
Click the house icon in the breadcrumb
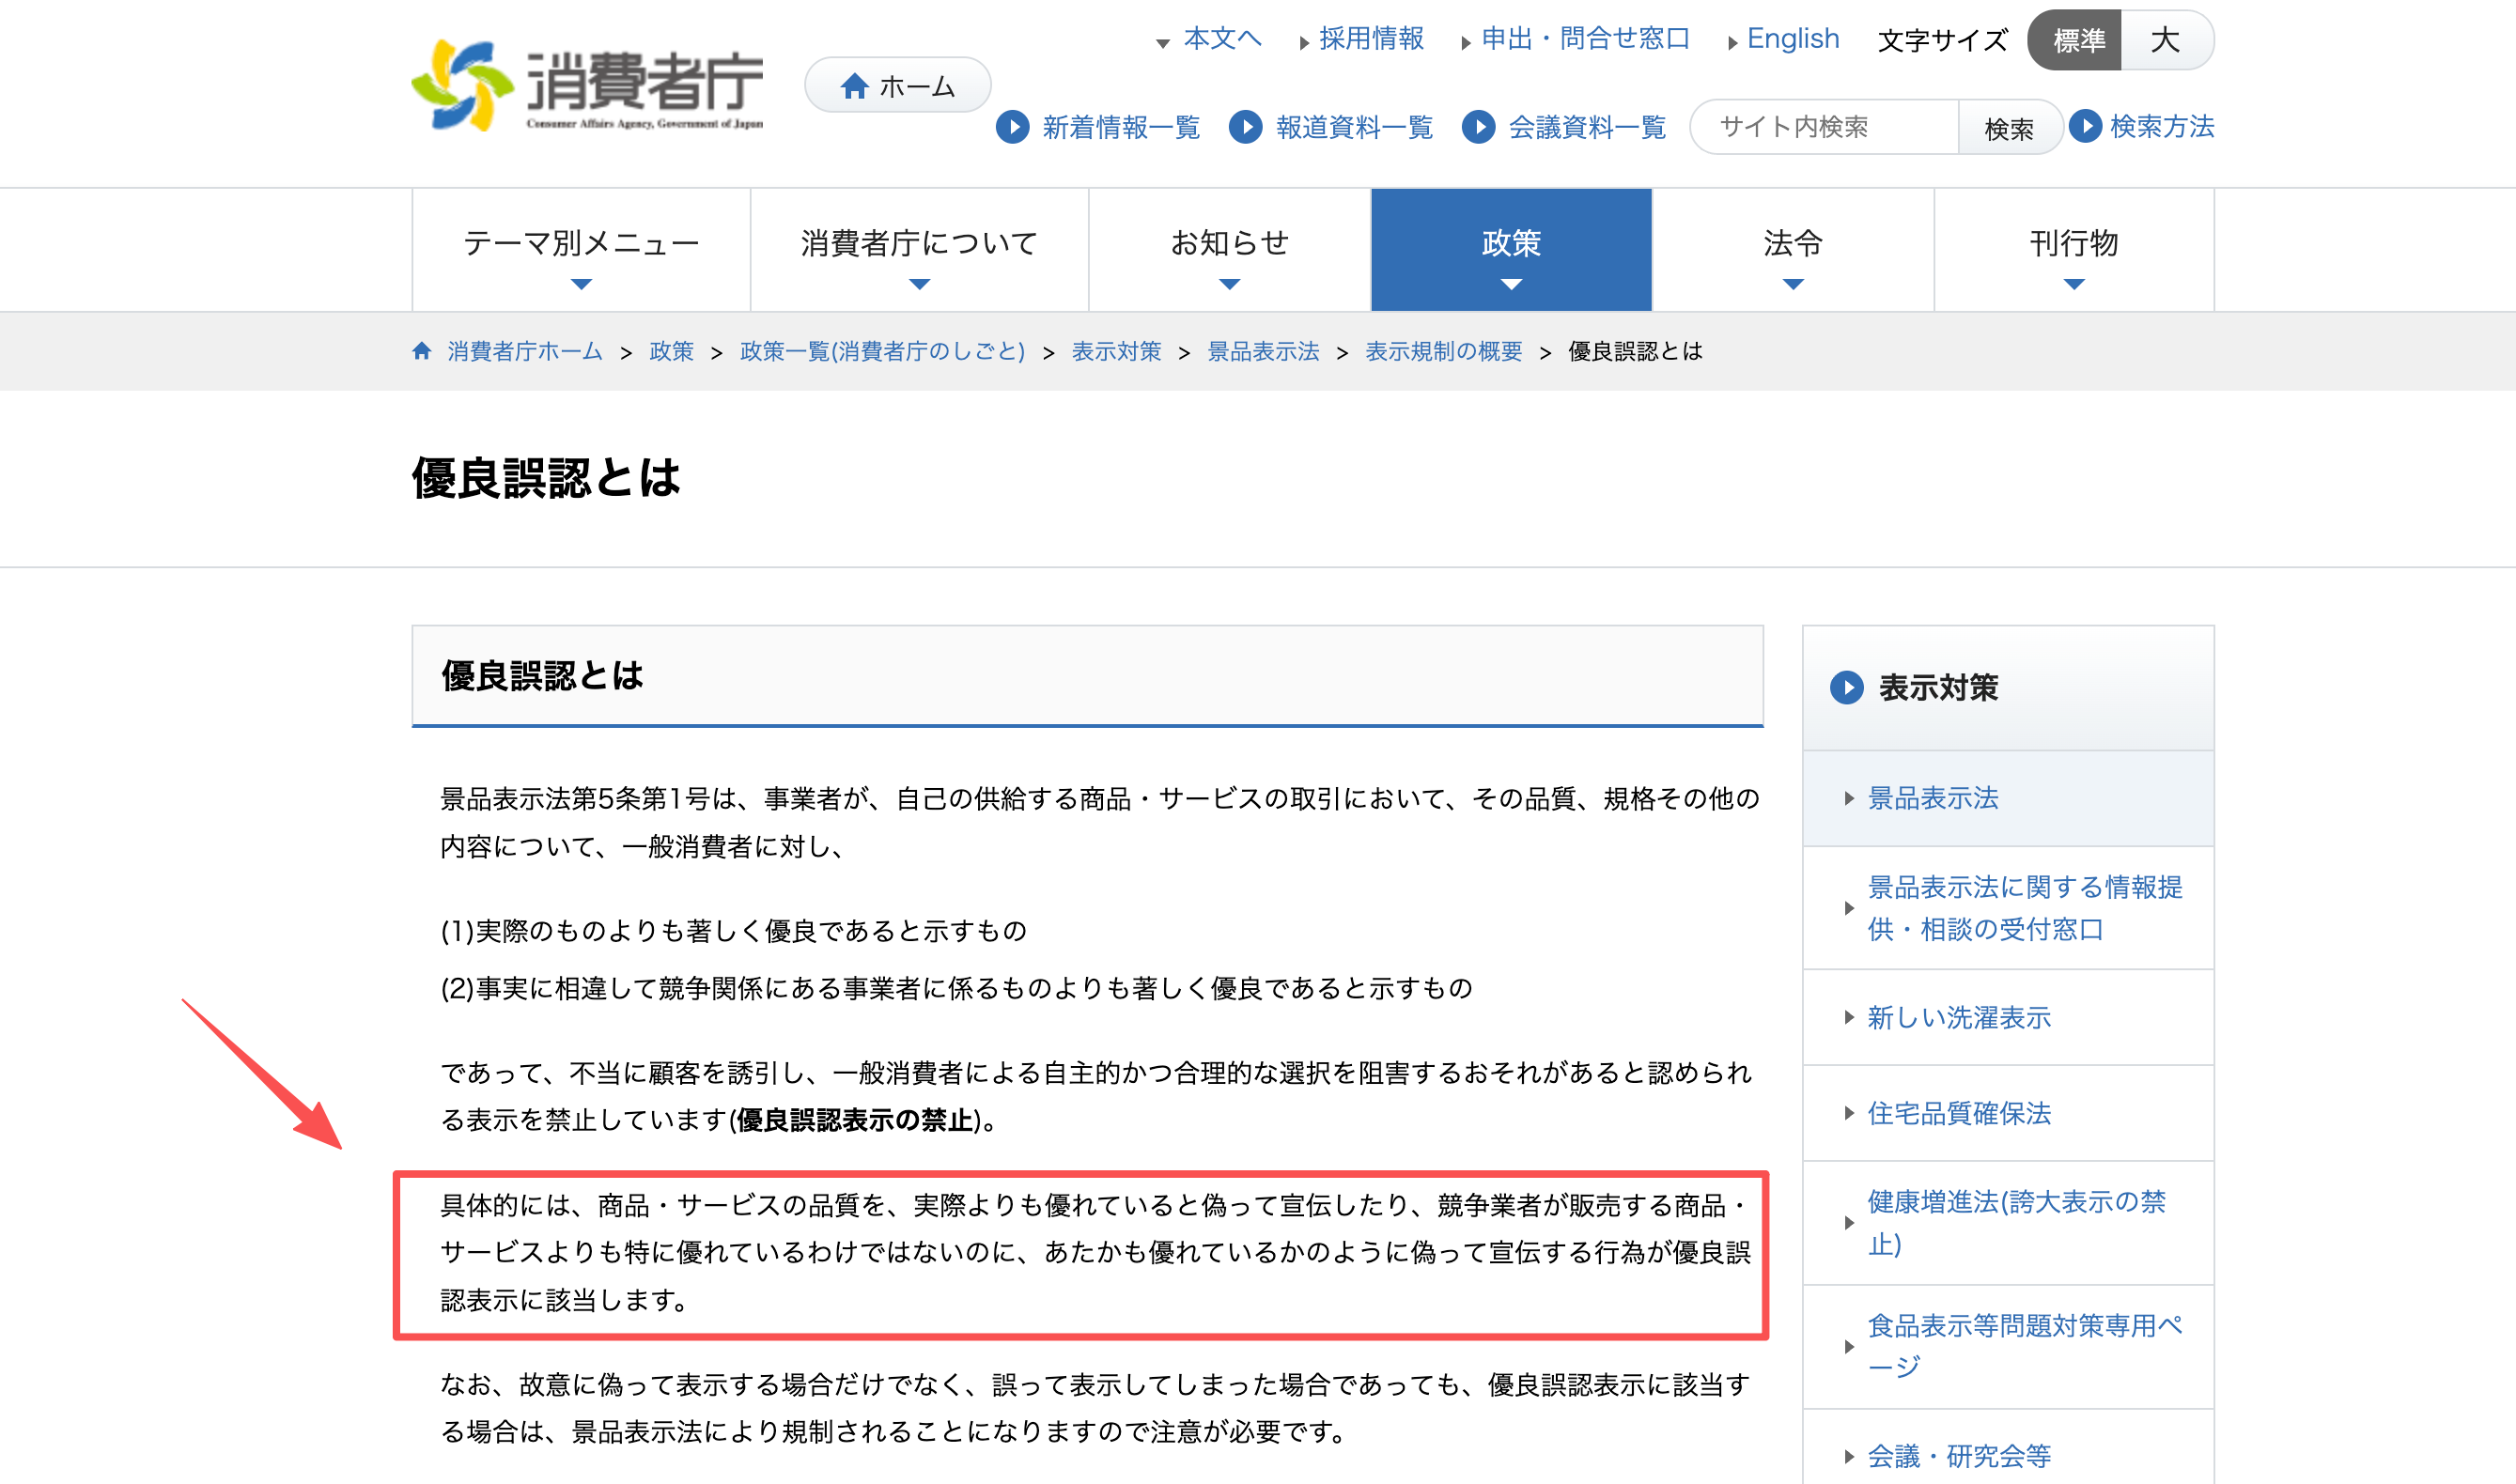tap(422, 351)
